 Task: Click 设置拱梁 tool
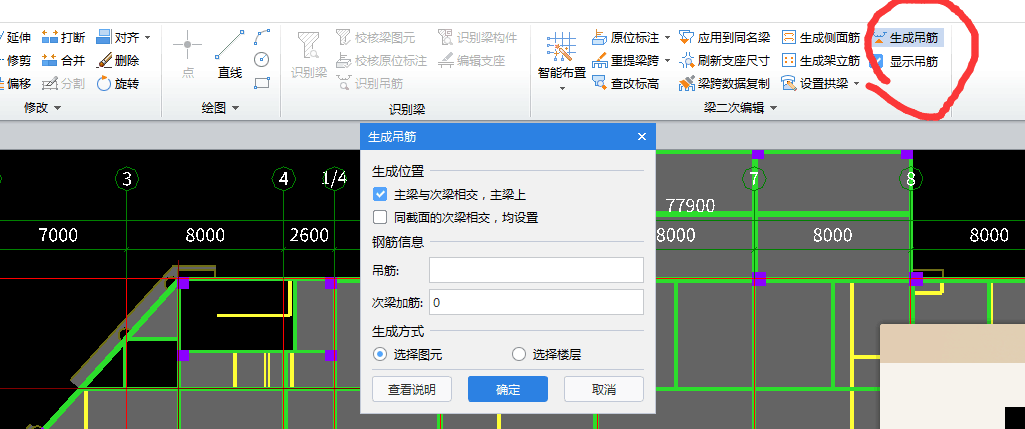pyautogui.click(x=815, y=84)
